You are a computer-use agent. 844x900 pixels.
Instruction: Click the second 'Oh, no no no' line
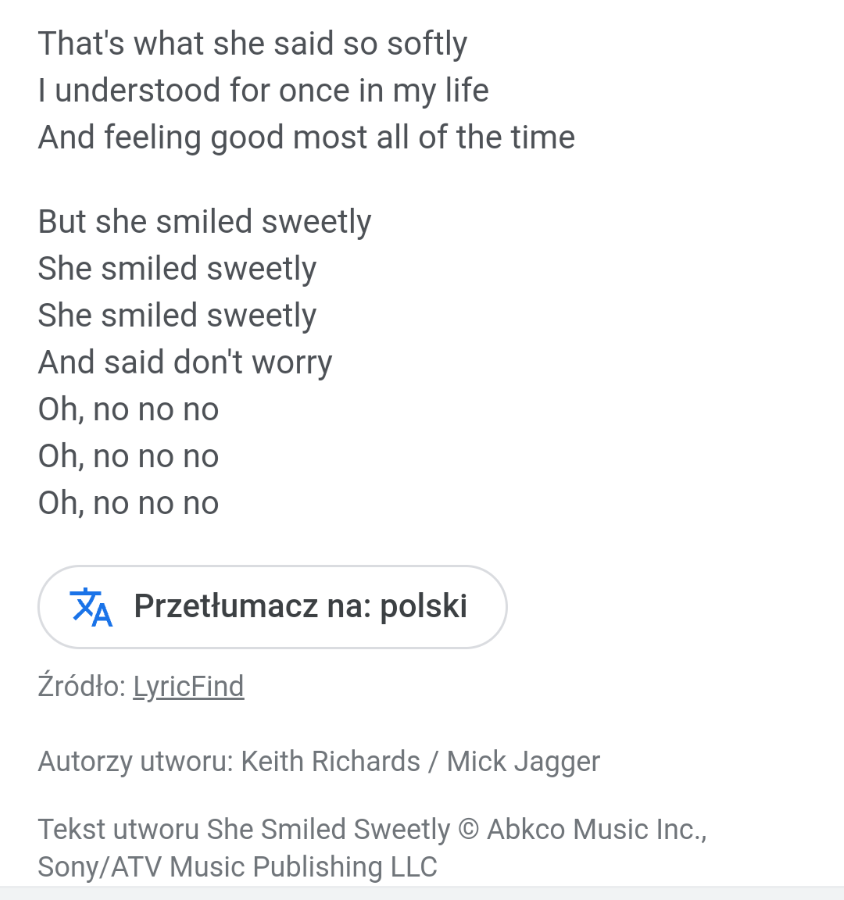[x=129, y=457]
